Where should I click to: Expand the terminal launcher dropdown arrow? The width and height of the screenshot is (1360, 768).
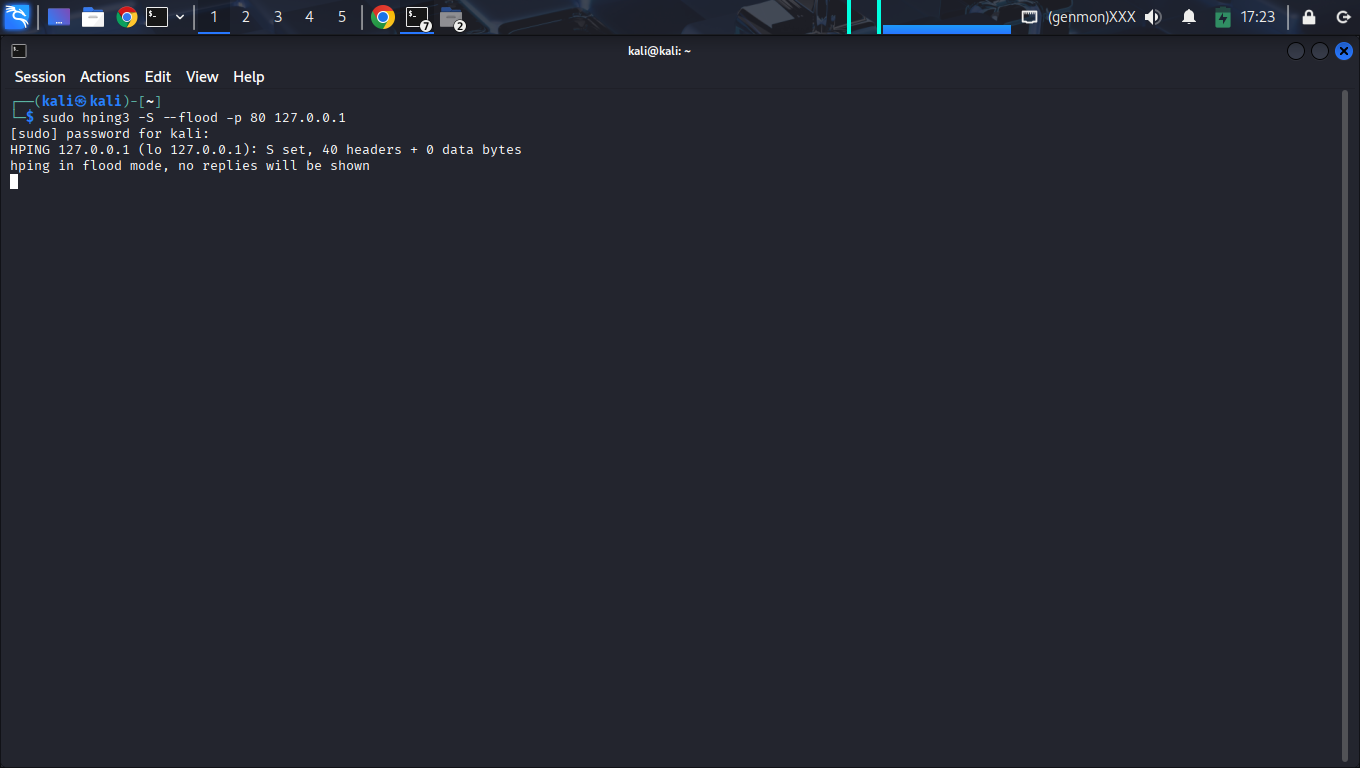(x=180, y=17)
